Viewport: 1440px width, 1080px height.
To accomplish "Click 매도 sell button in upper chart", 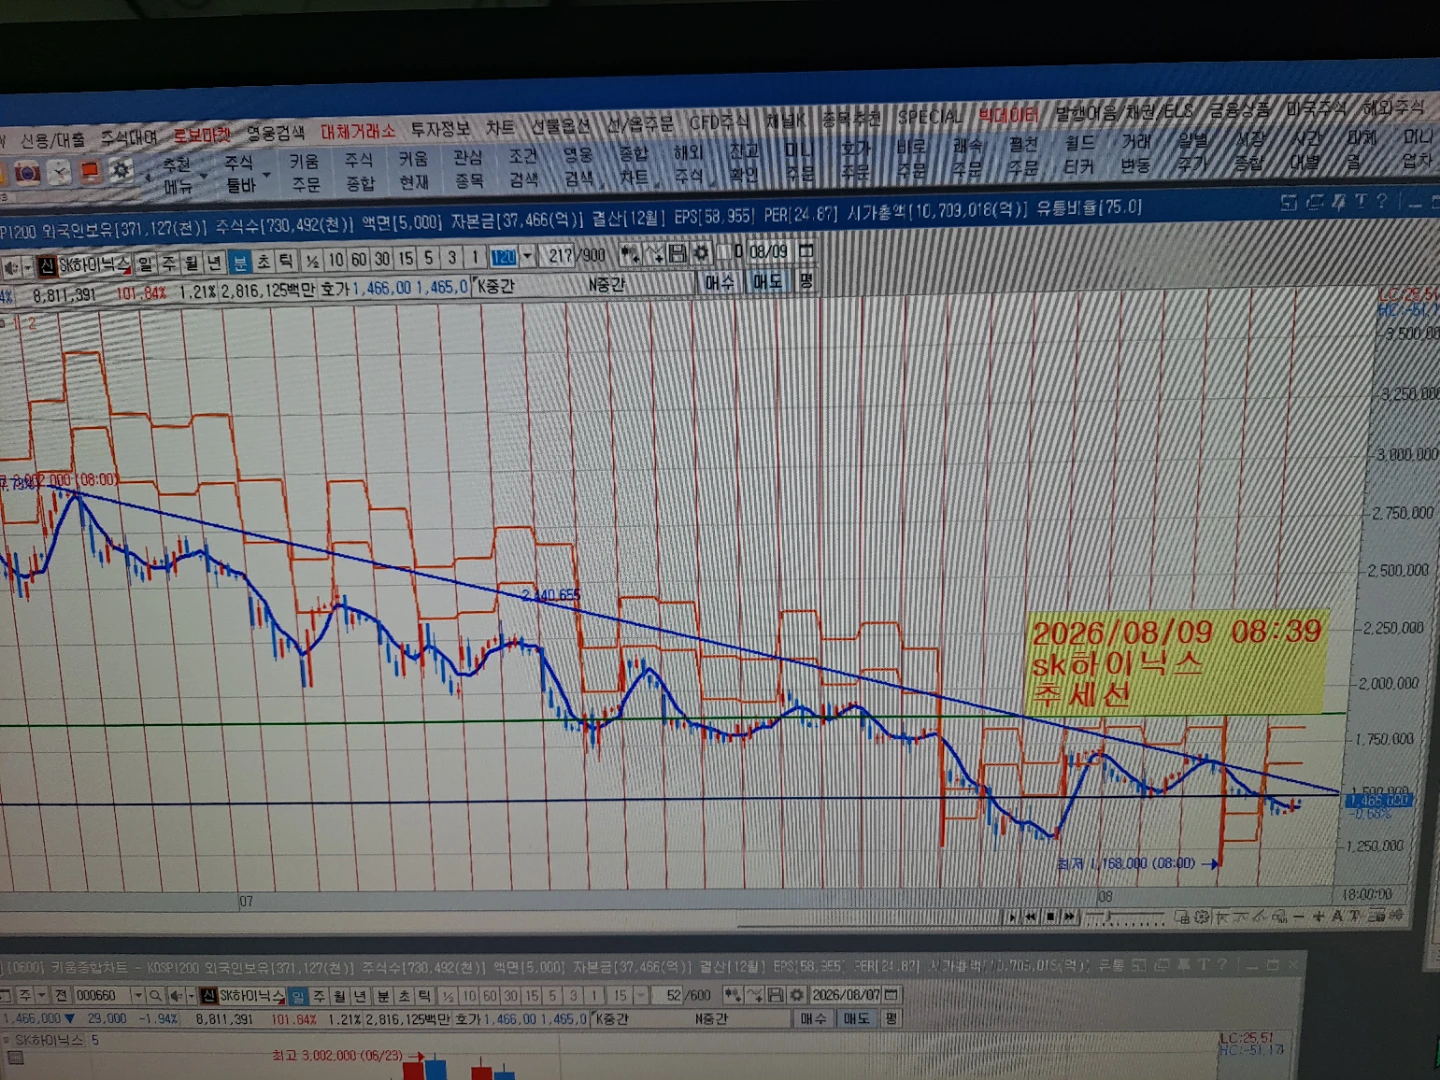I will coord(767,282).
